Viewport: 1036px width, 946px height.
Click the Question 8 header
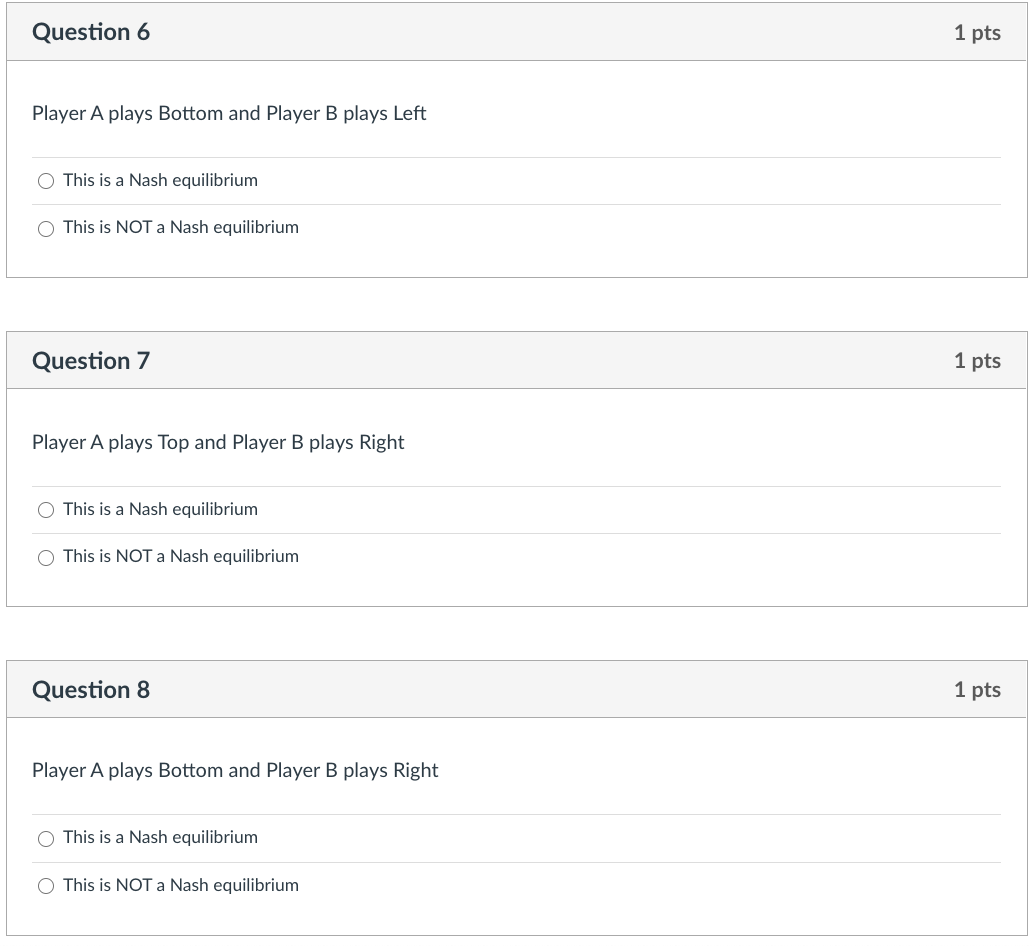pos(91,689)
